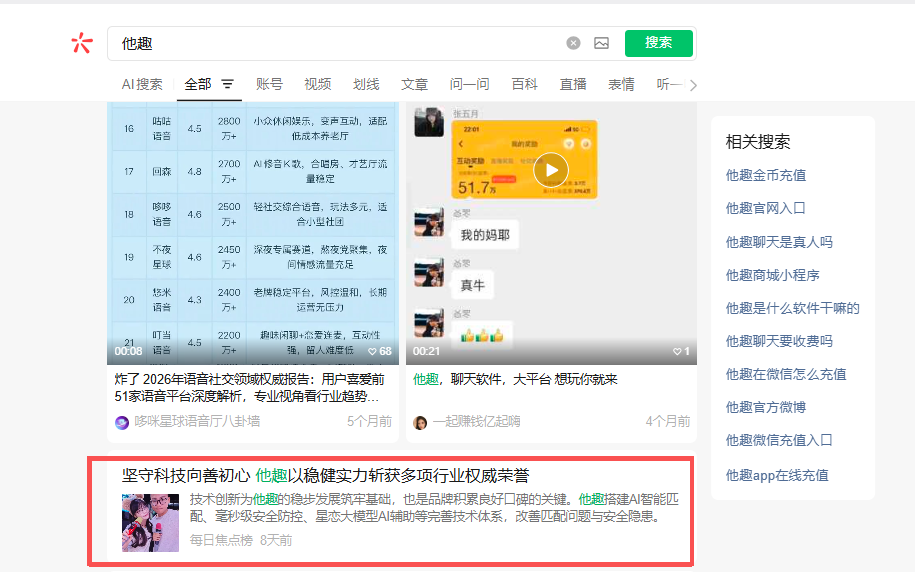Switch to the 问一问 tab
Image resolution: width=915 pixels, height=572 pixels.
coord(469,85)
